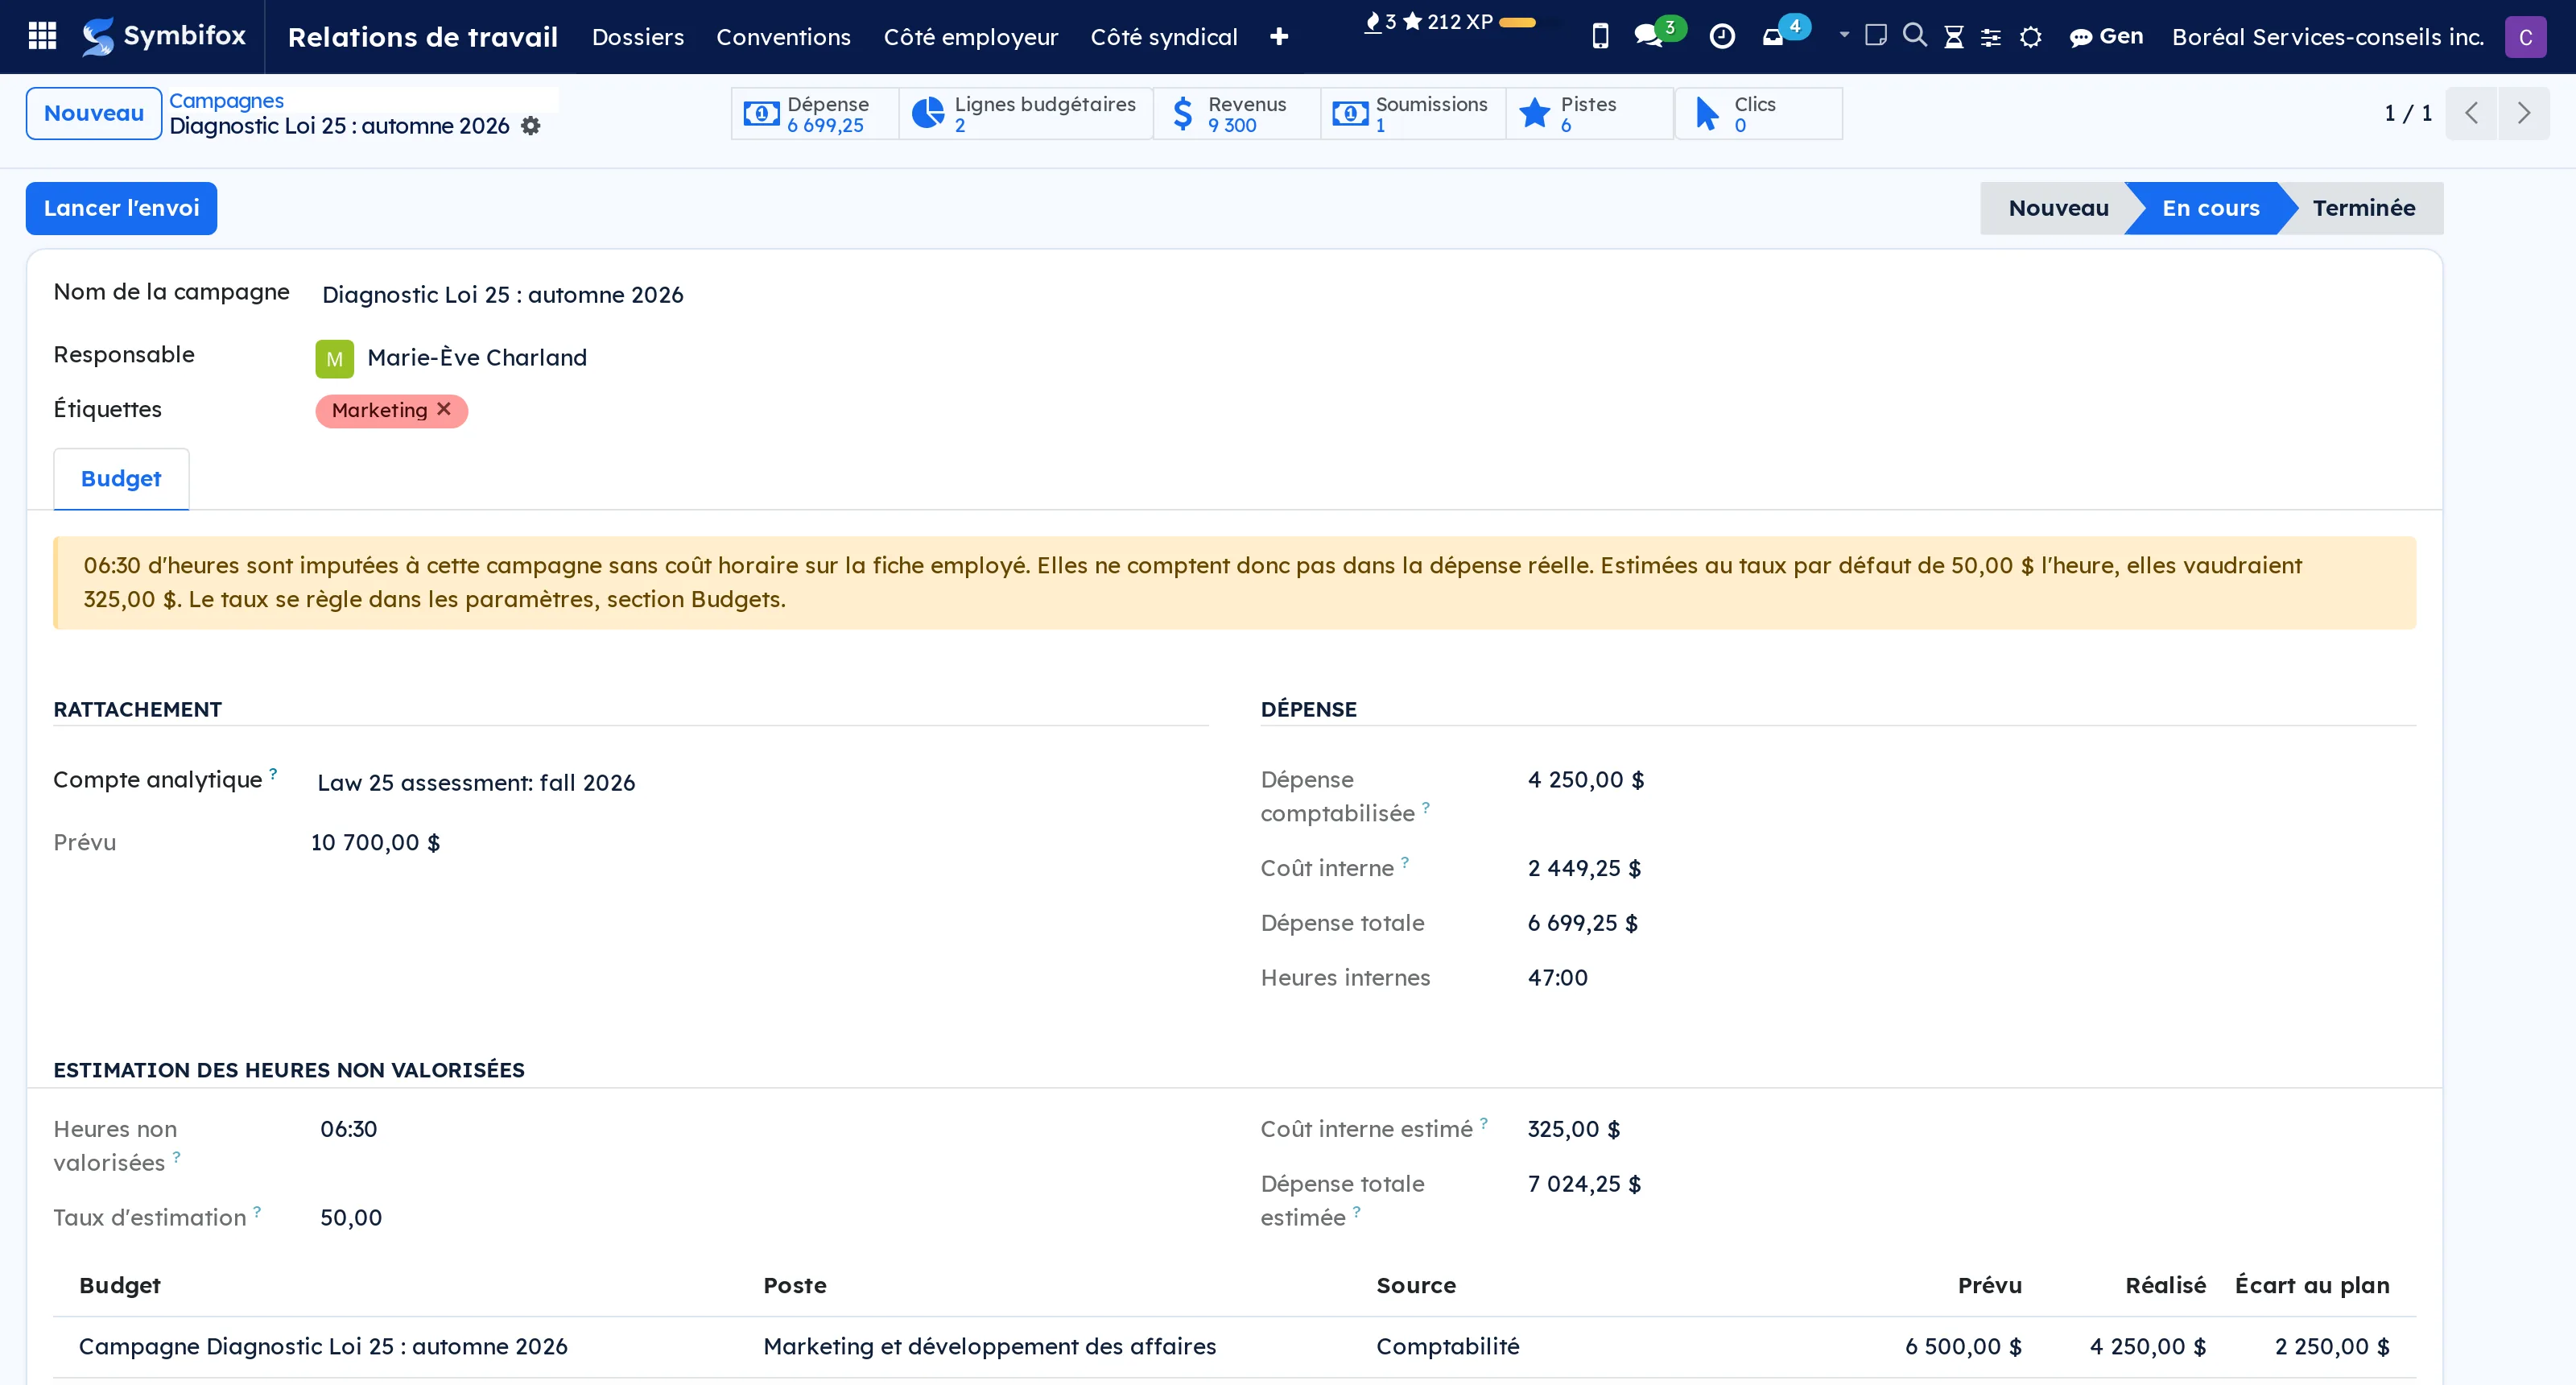The width and height of the screenshot is (2576, 1385).
Task: Select the Budget tab
Action: click(121, 479)
